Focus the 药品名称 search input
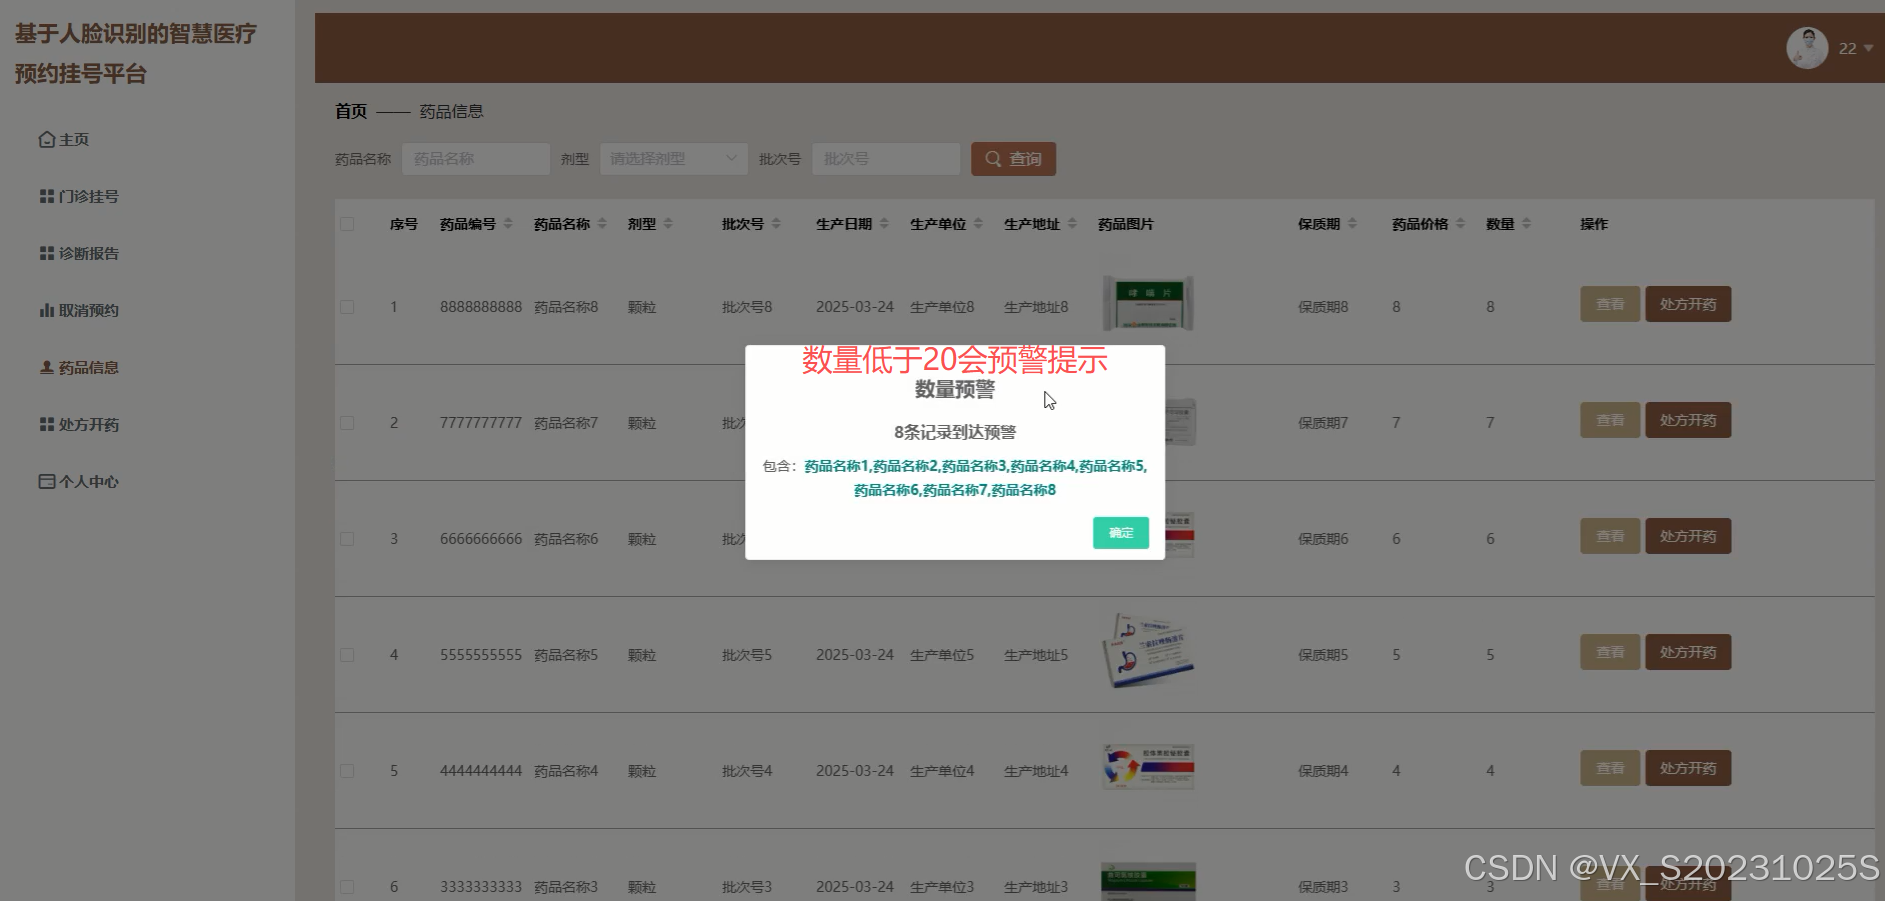This screenshot has height=901, width=1885. pyautogui.click(x=476, y=159)
